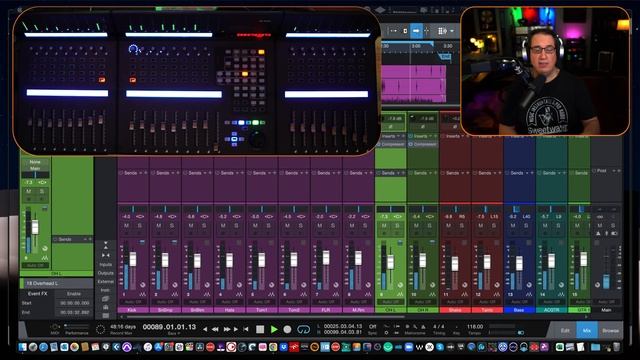Click the Return to Zero transport button
640x360 pixels.
[x=246, y=329]
